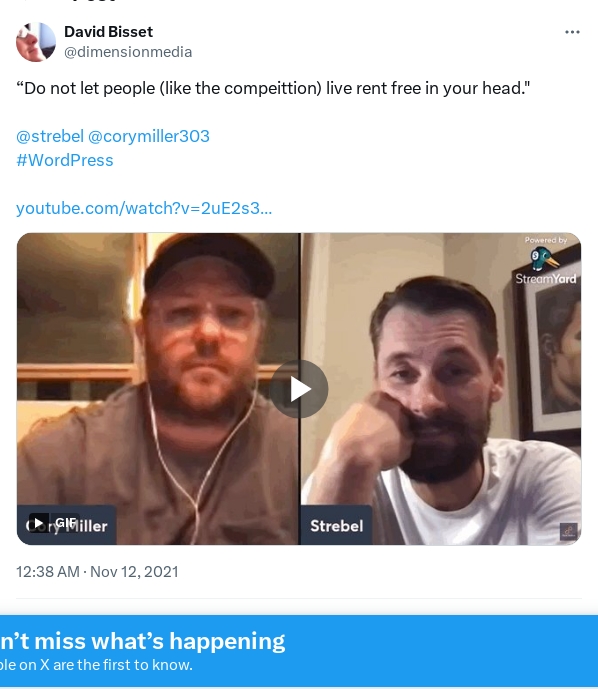Open the @strebel mention

click(x=50, y=136)
